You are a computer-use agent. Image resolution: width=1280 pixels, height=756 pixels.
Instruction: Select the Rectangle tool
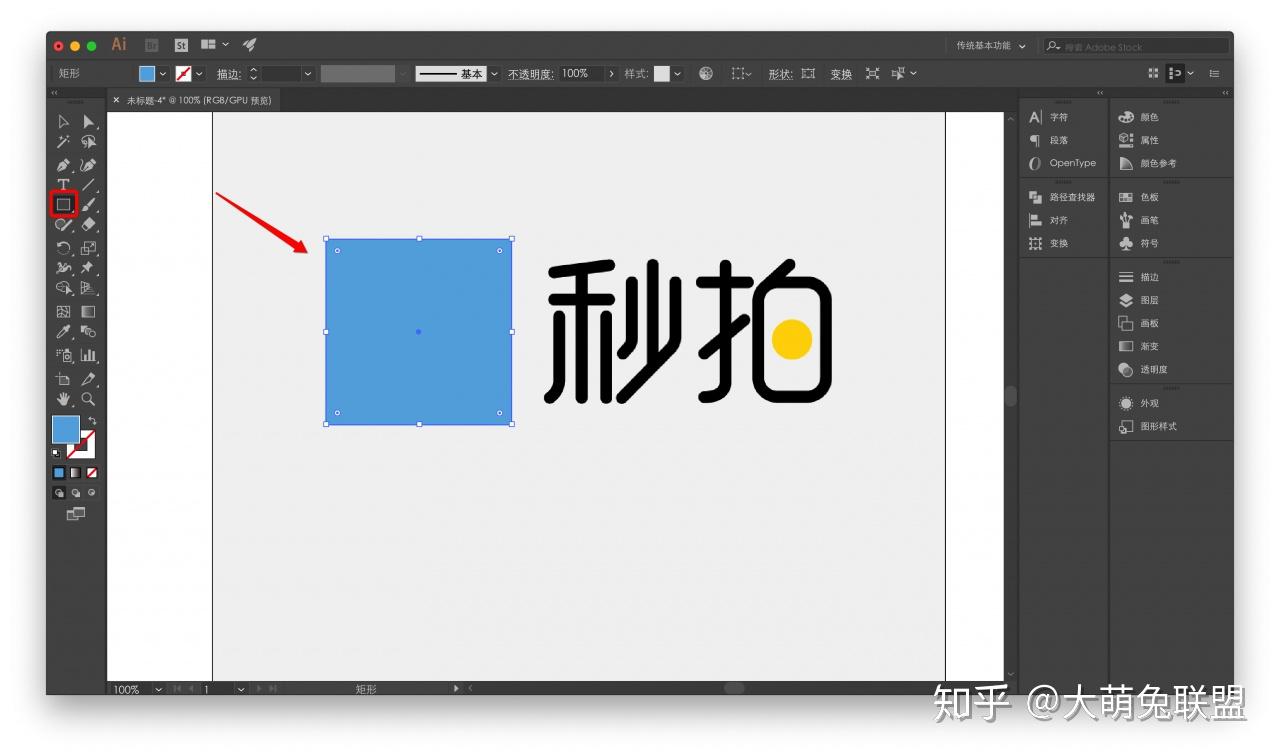click(x=64, y=204)
